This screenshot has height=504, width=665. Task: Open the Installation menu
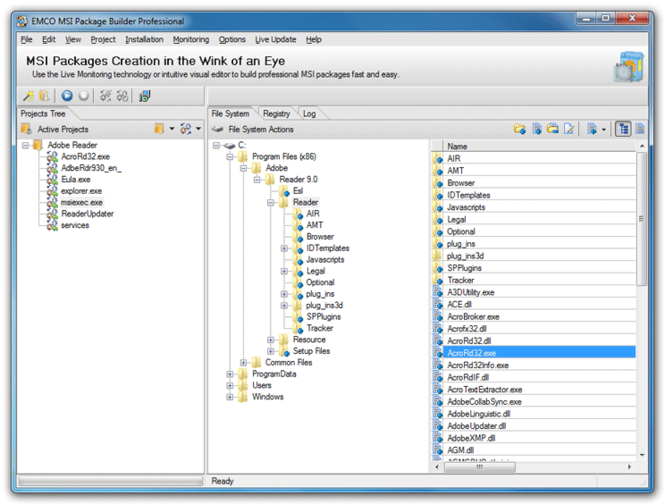tap(144, 39)
